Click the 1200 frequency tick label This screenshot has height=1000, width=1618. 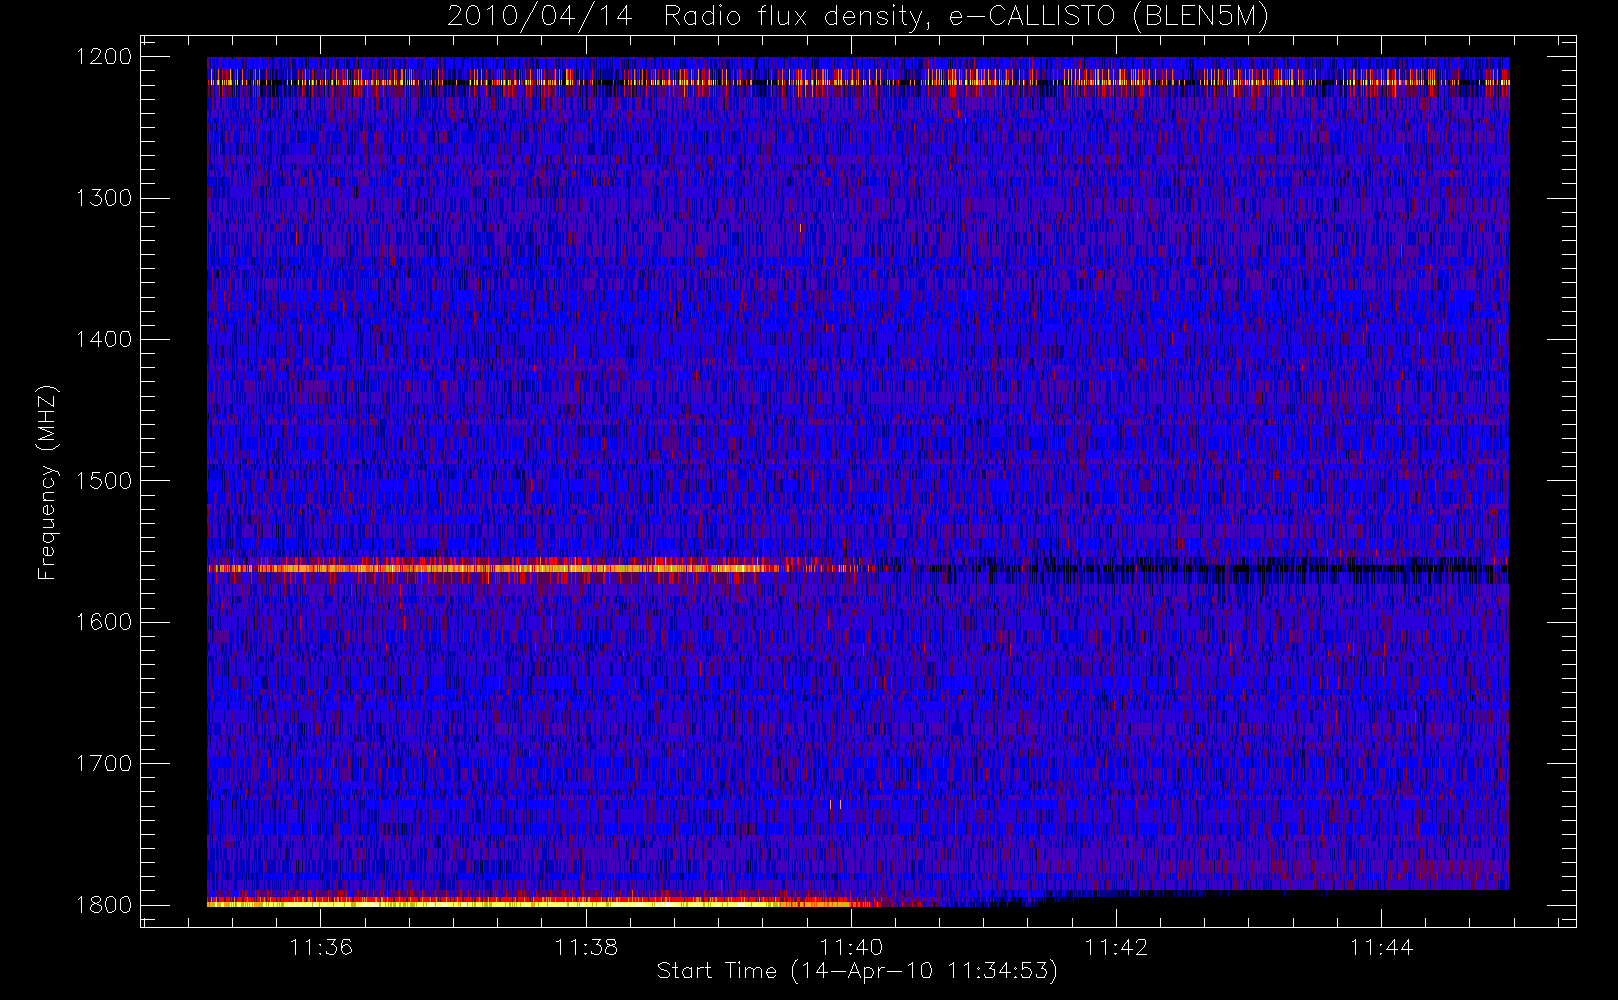104,57
